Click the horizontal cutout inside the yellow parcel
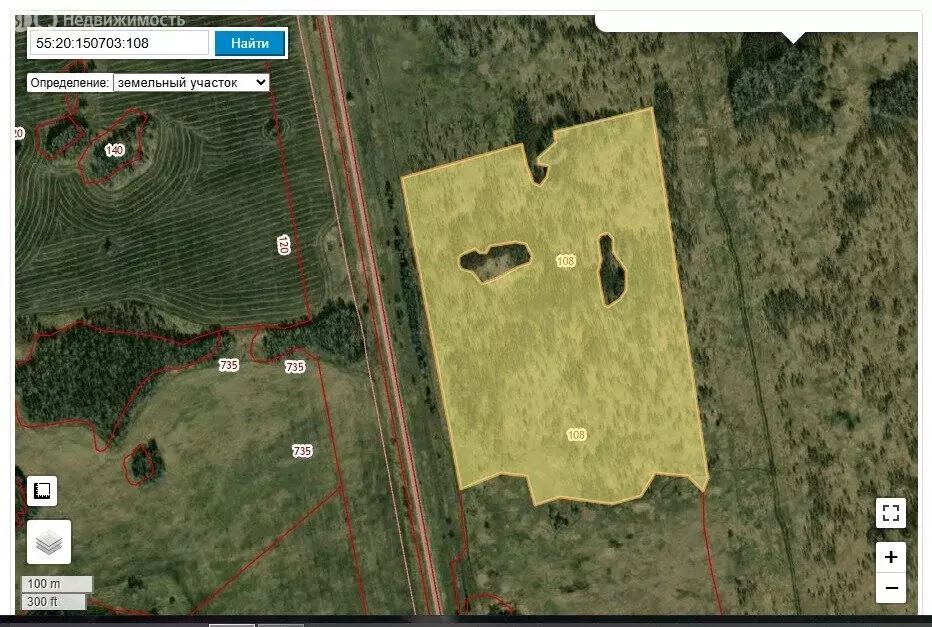Image resolution: width=932 pixels, height=627 pixels. pyautogui.click(x=494, y=262)
